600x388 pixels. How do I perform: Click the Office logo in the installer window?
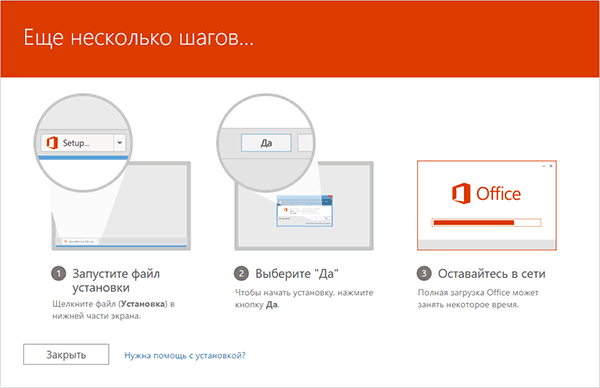(486, 193)
